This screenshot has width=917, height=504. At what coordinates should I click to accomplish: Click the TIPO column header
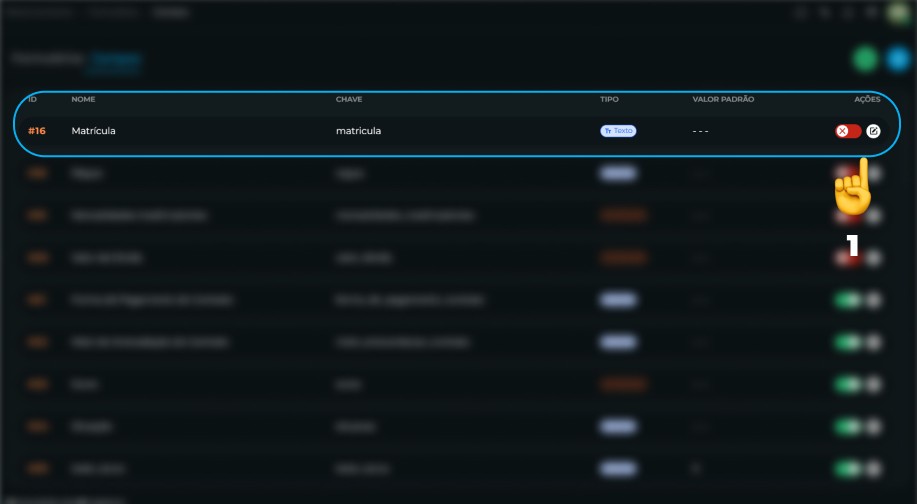click(609, 99)
